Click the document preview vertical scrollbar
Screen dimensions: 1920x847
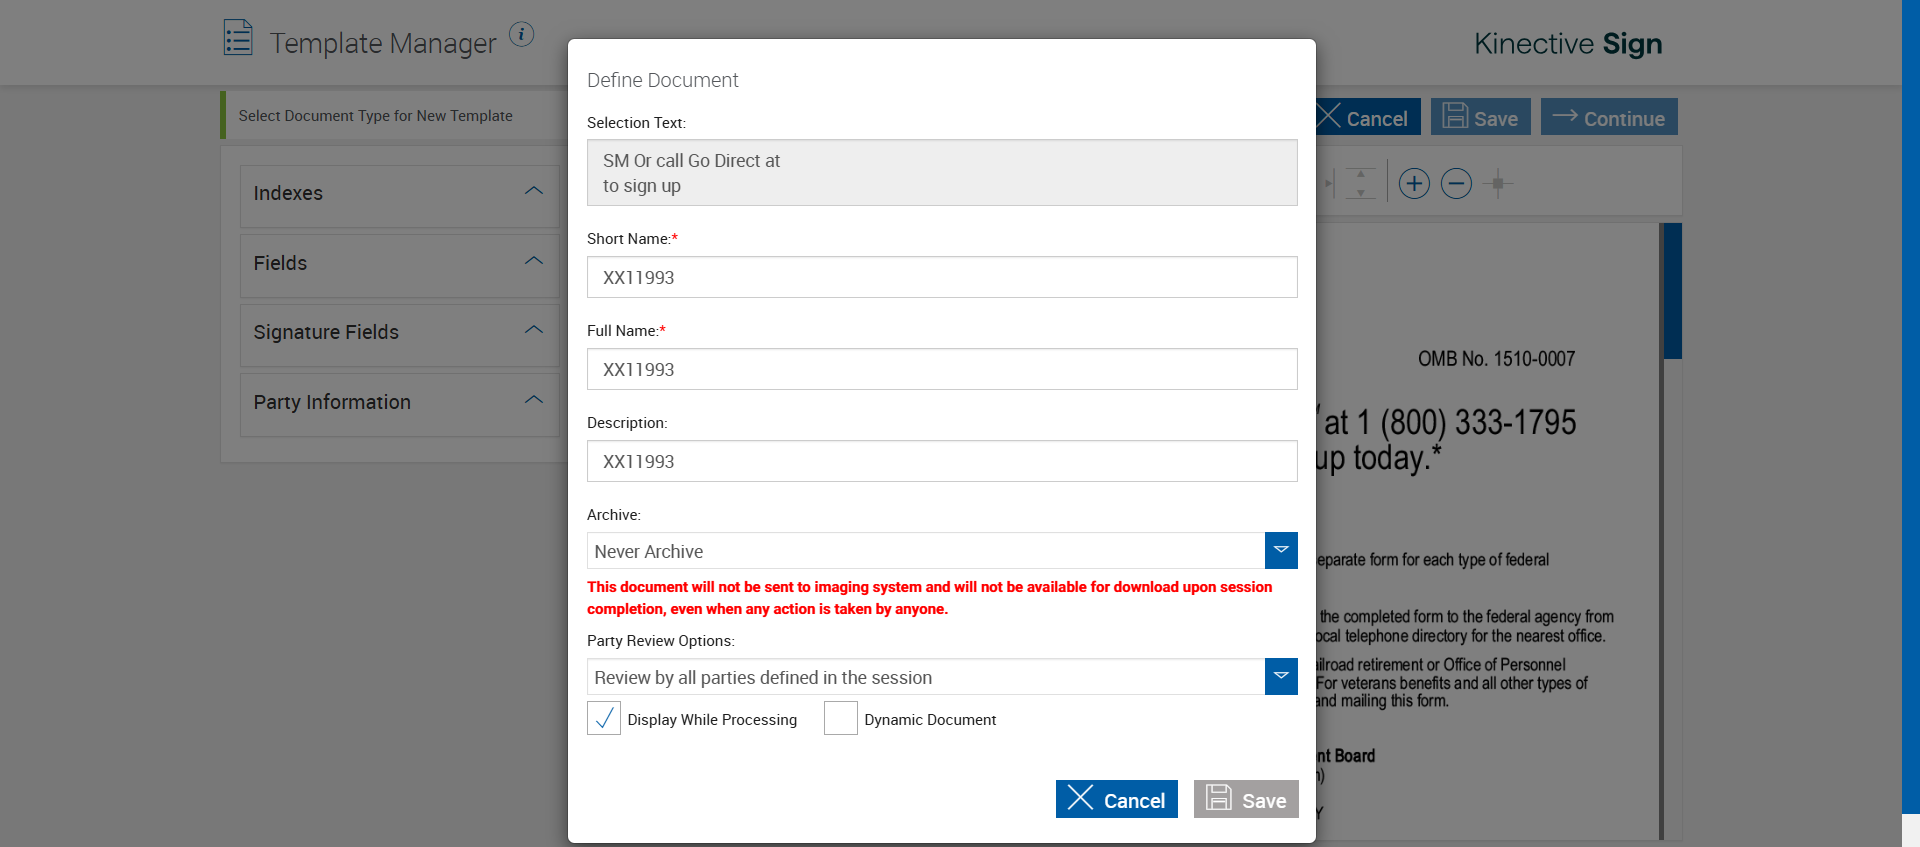[x=1671, y=291]
